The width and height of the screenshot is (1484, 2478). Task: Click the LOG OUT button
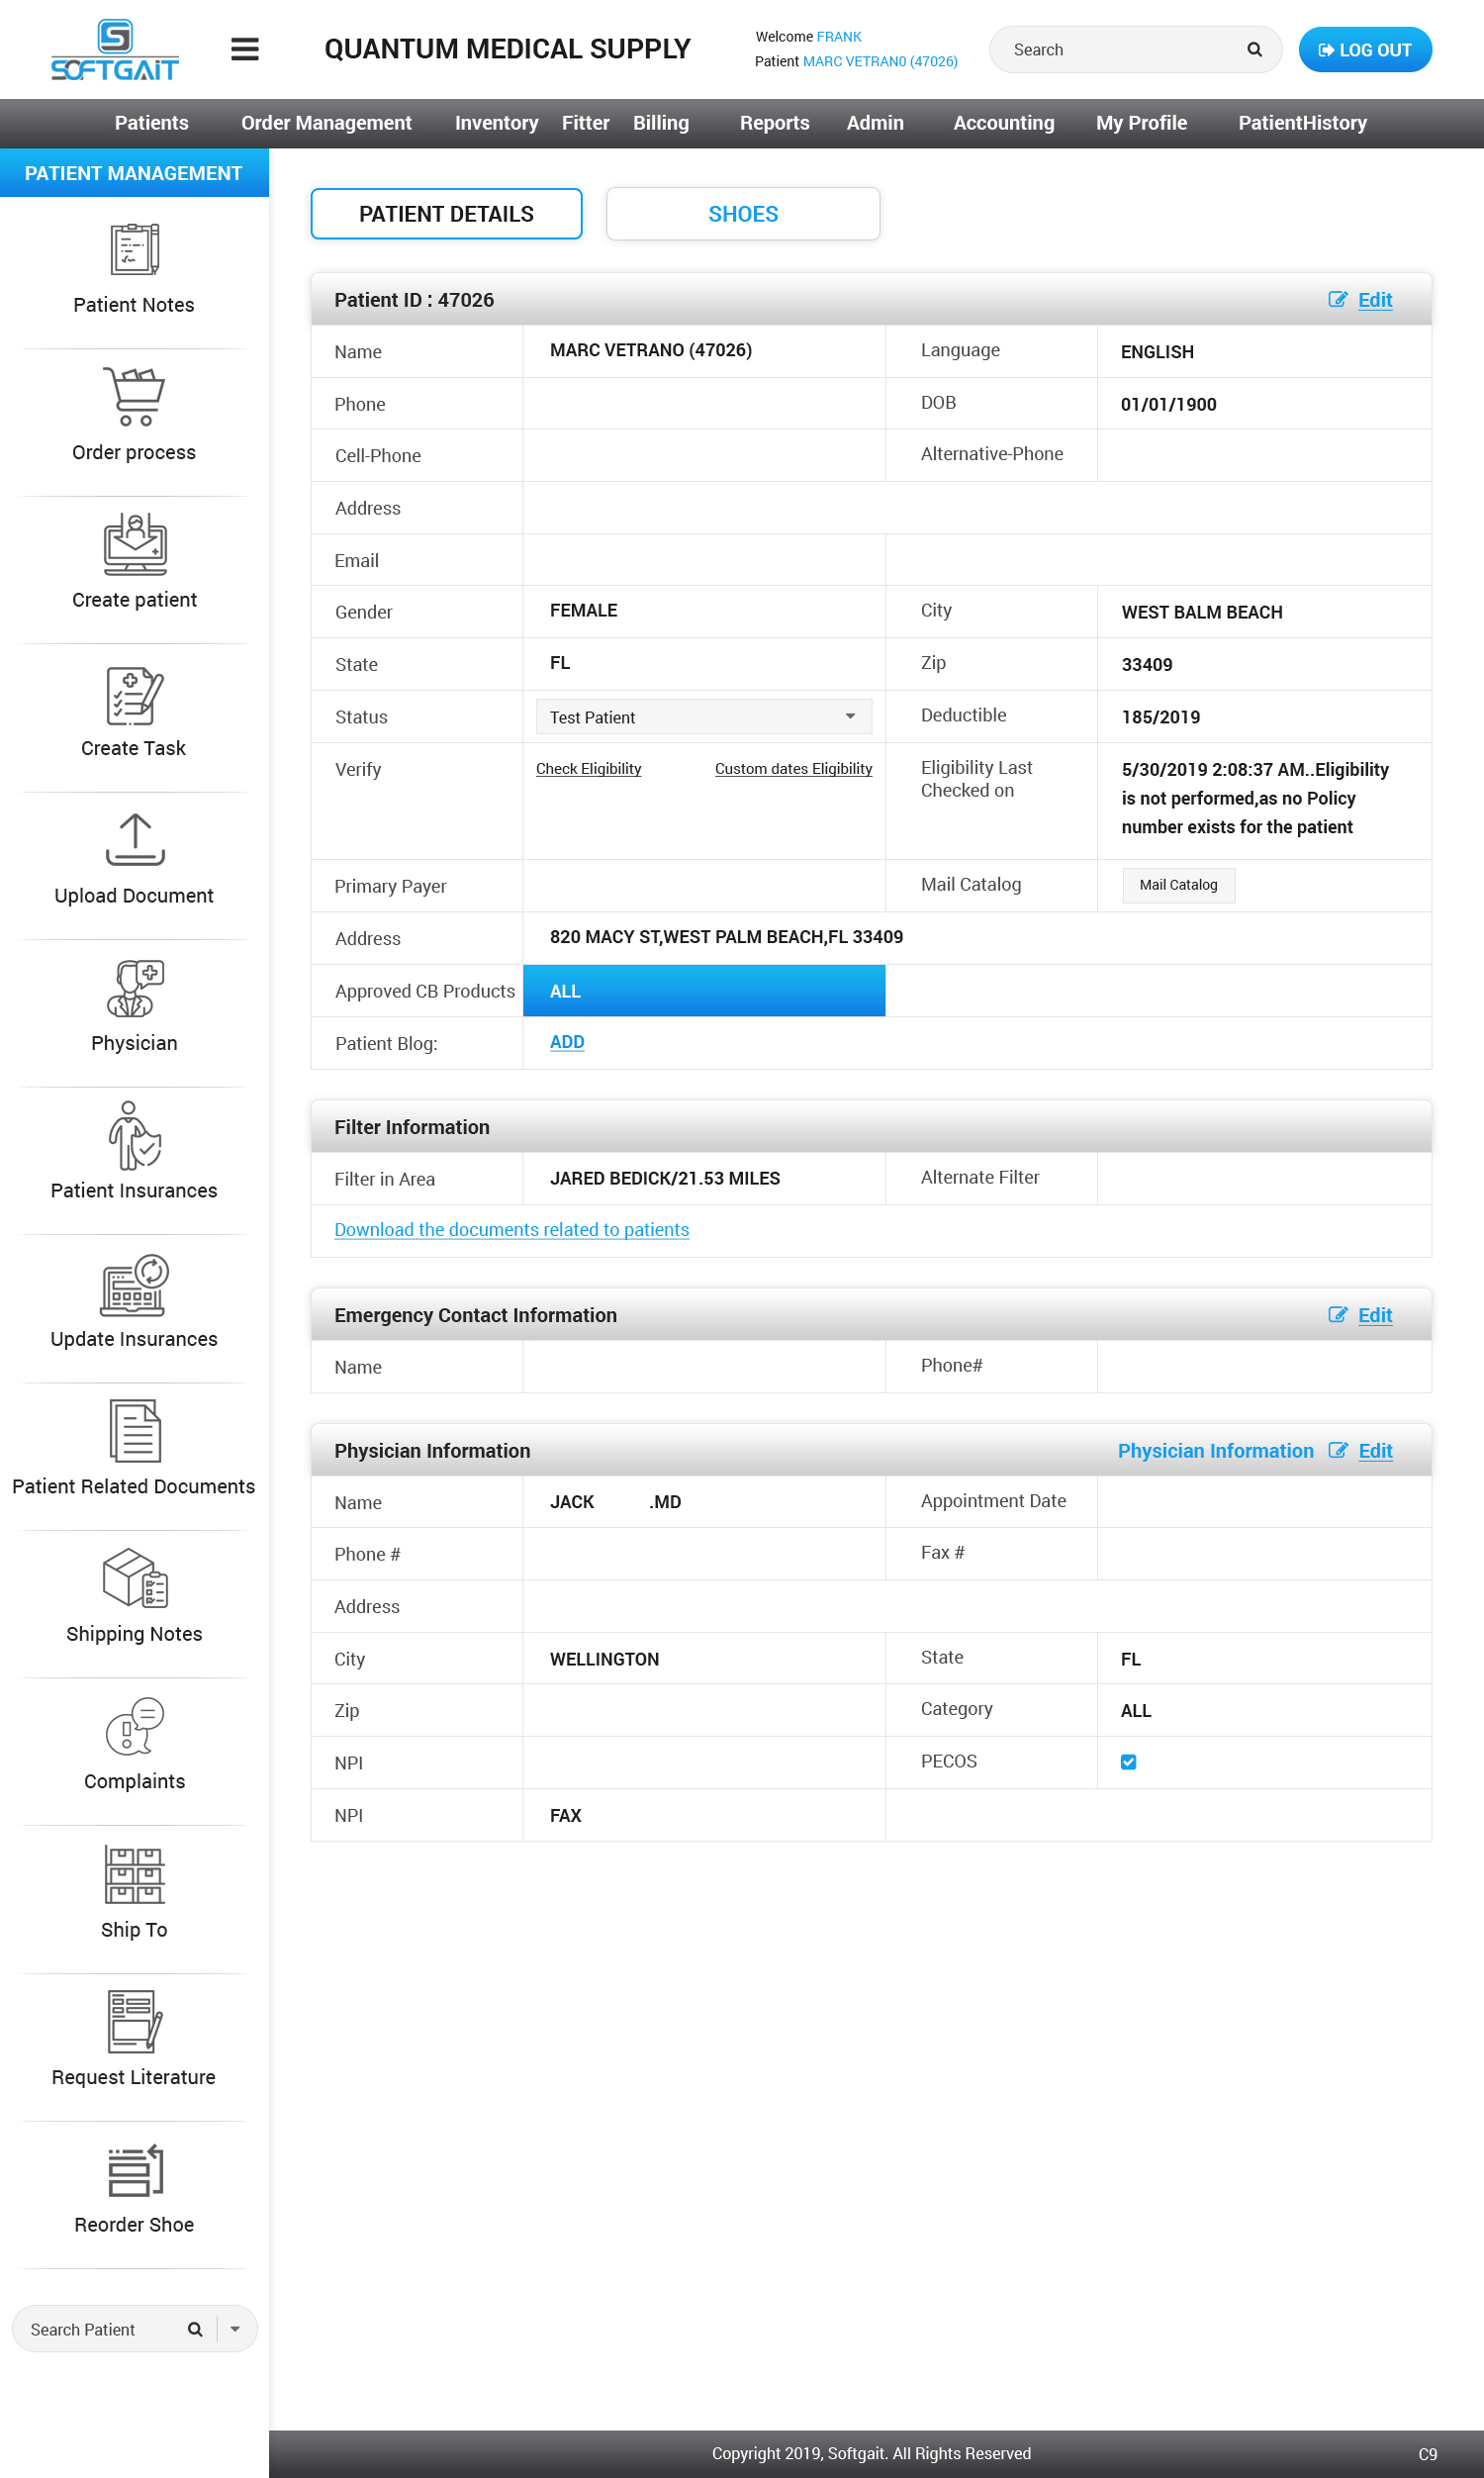pos(1364,50)
